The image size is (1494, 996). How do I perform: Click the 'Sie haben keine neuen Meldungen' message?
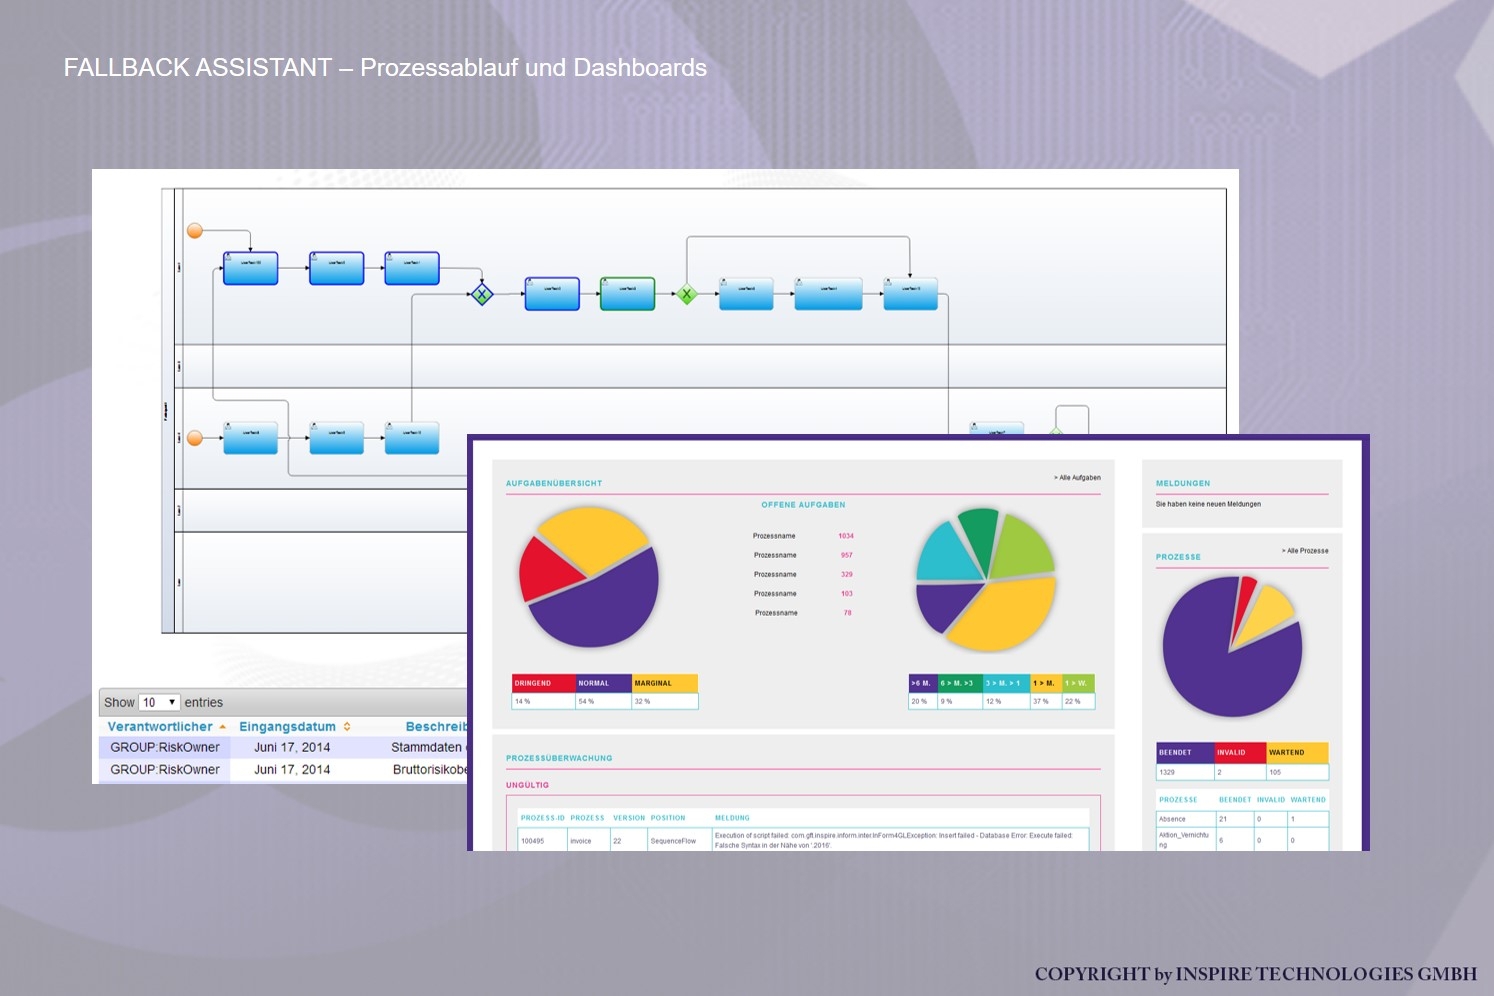click(x=1208, y=504)
